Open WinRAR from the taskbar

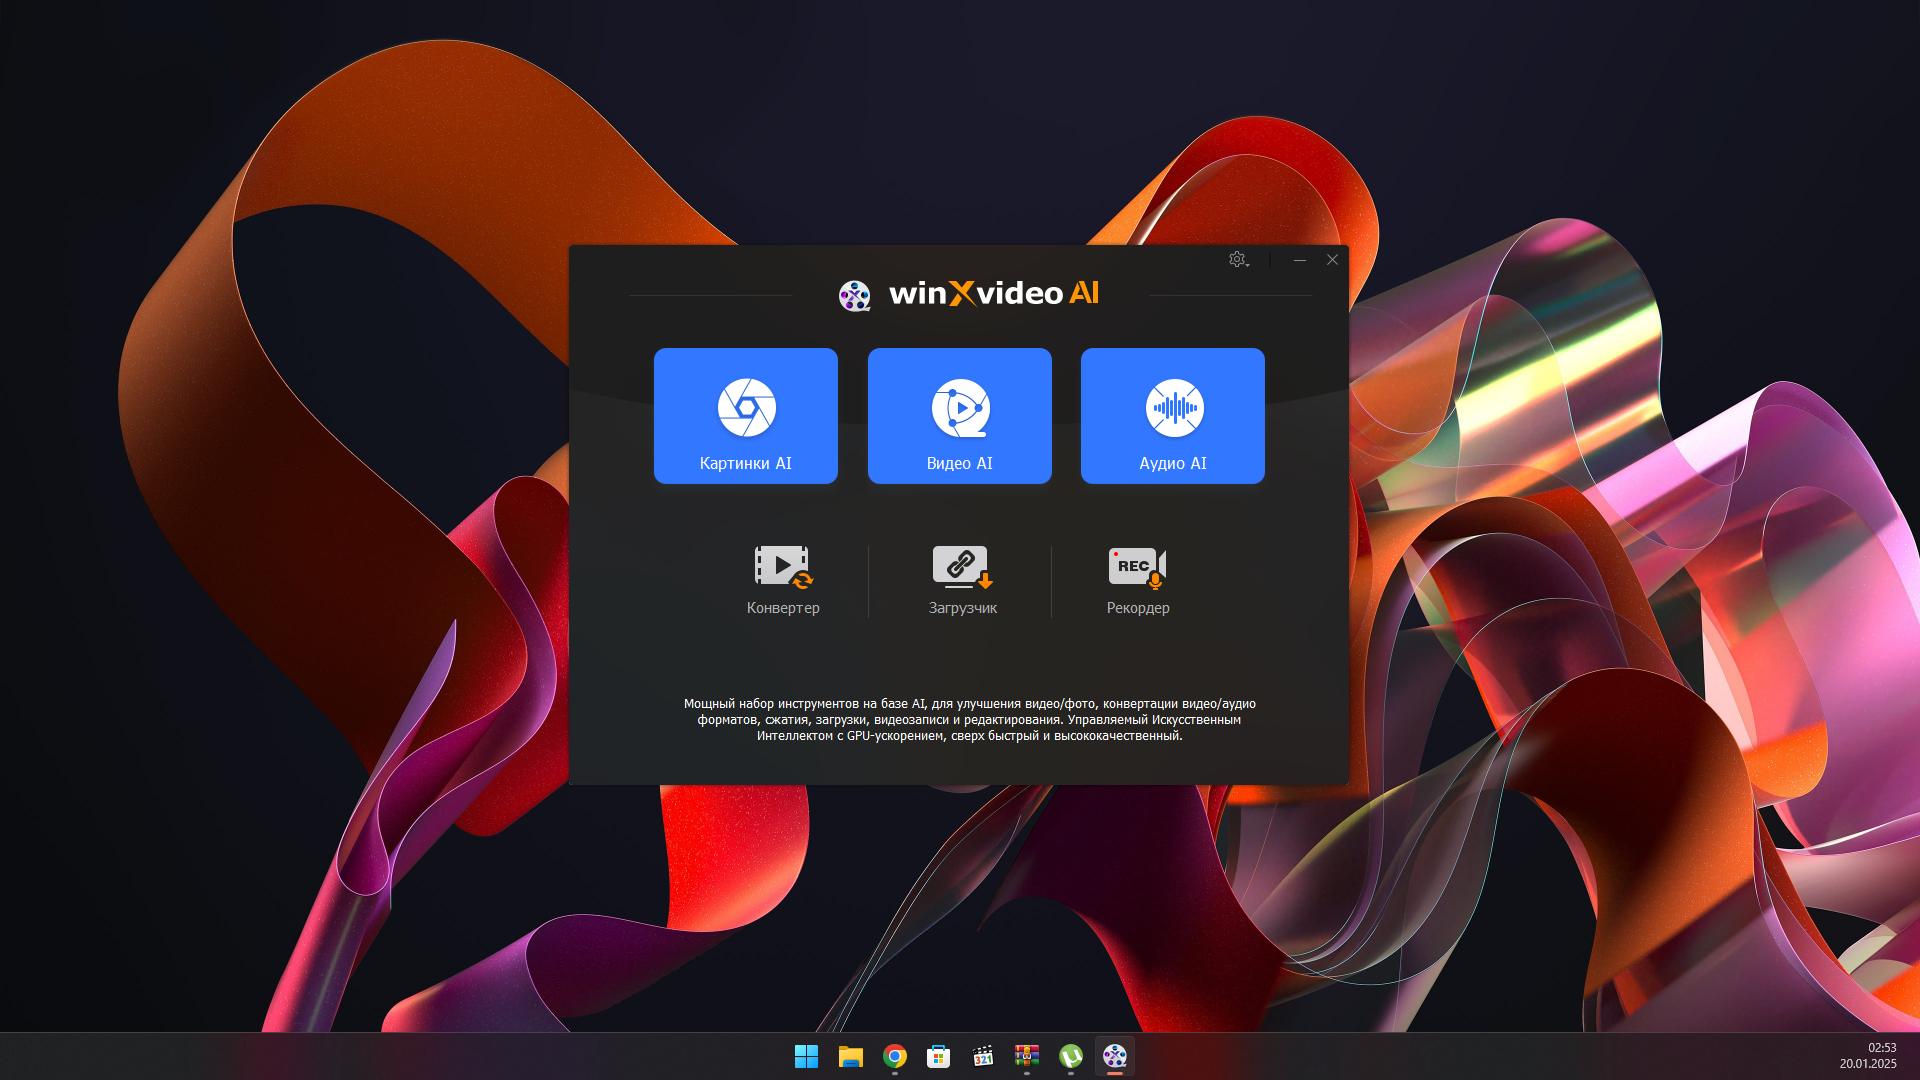1027,1056
